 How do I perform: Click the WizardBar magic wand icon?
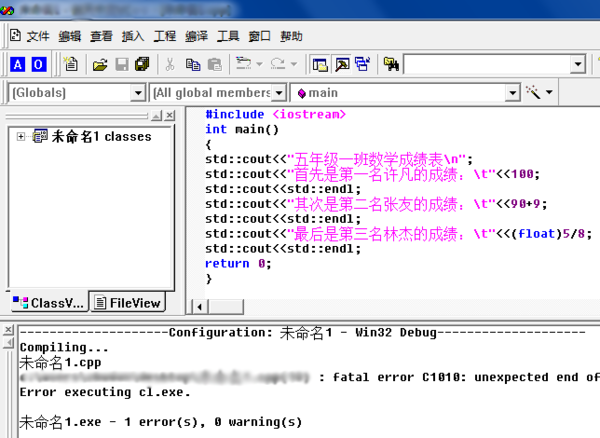click(x=534, y=92)
